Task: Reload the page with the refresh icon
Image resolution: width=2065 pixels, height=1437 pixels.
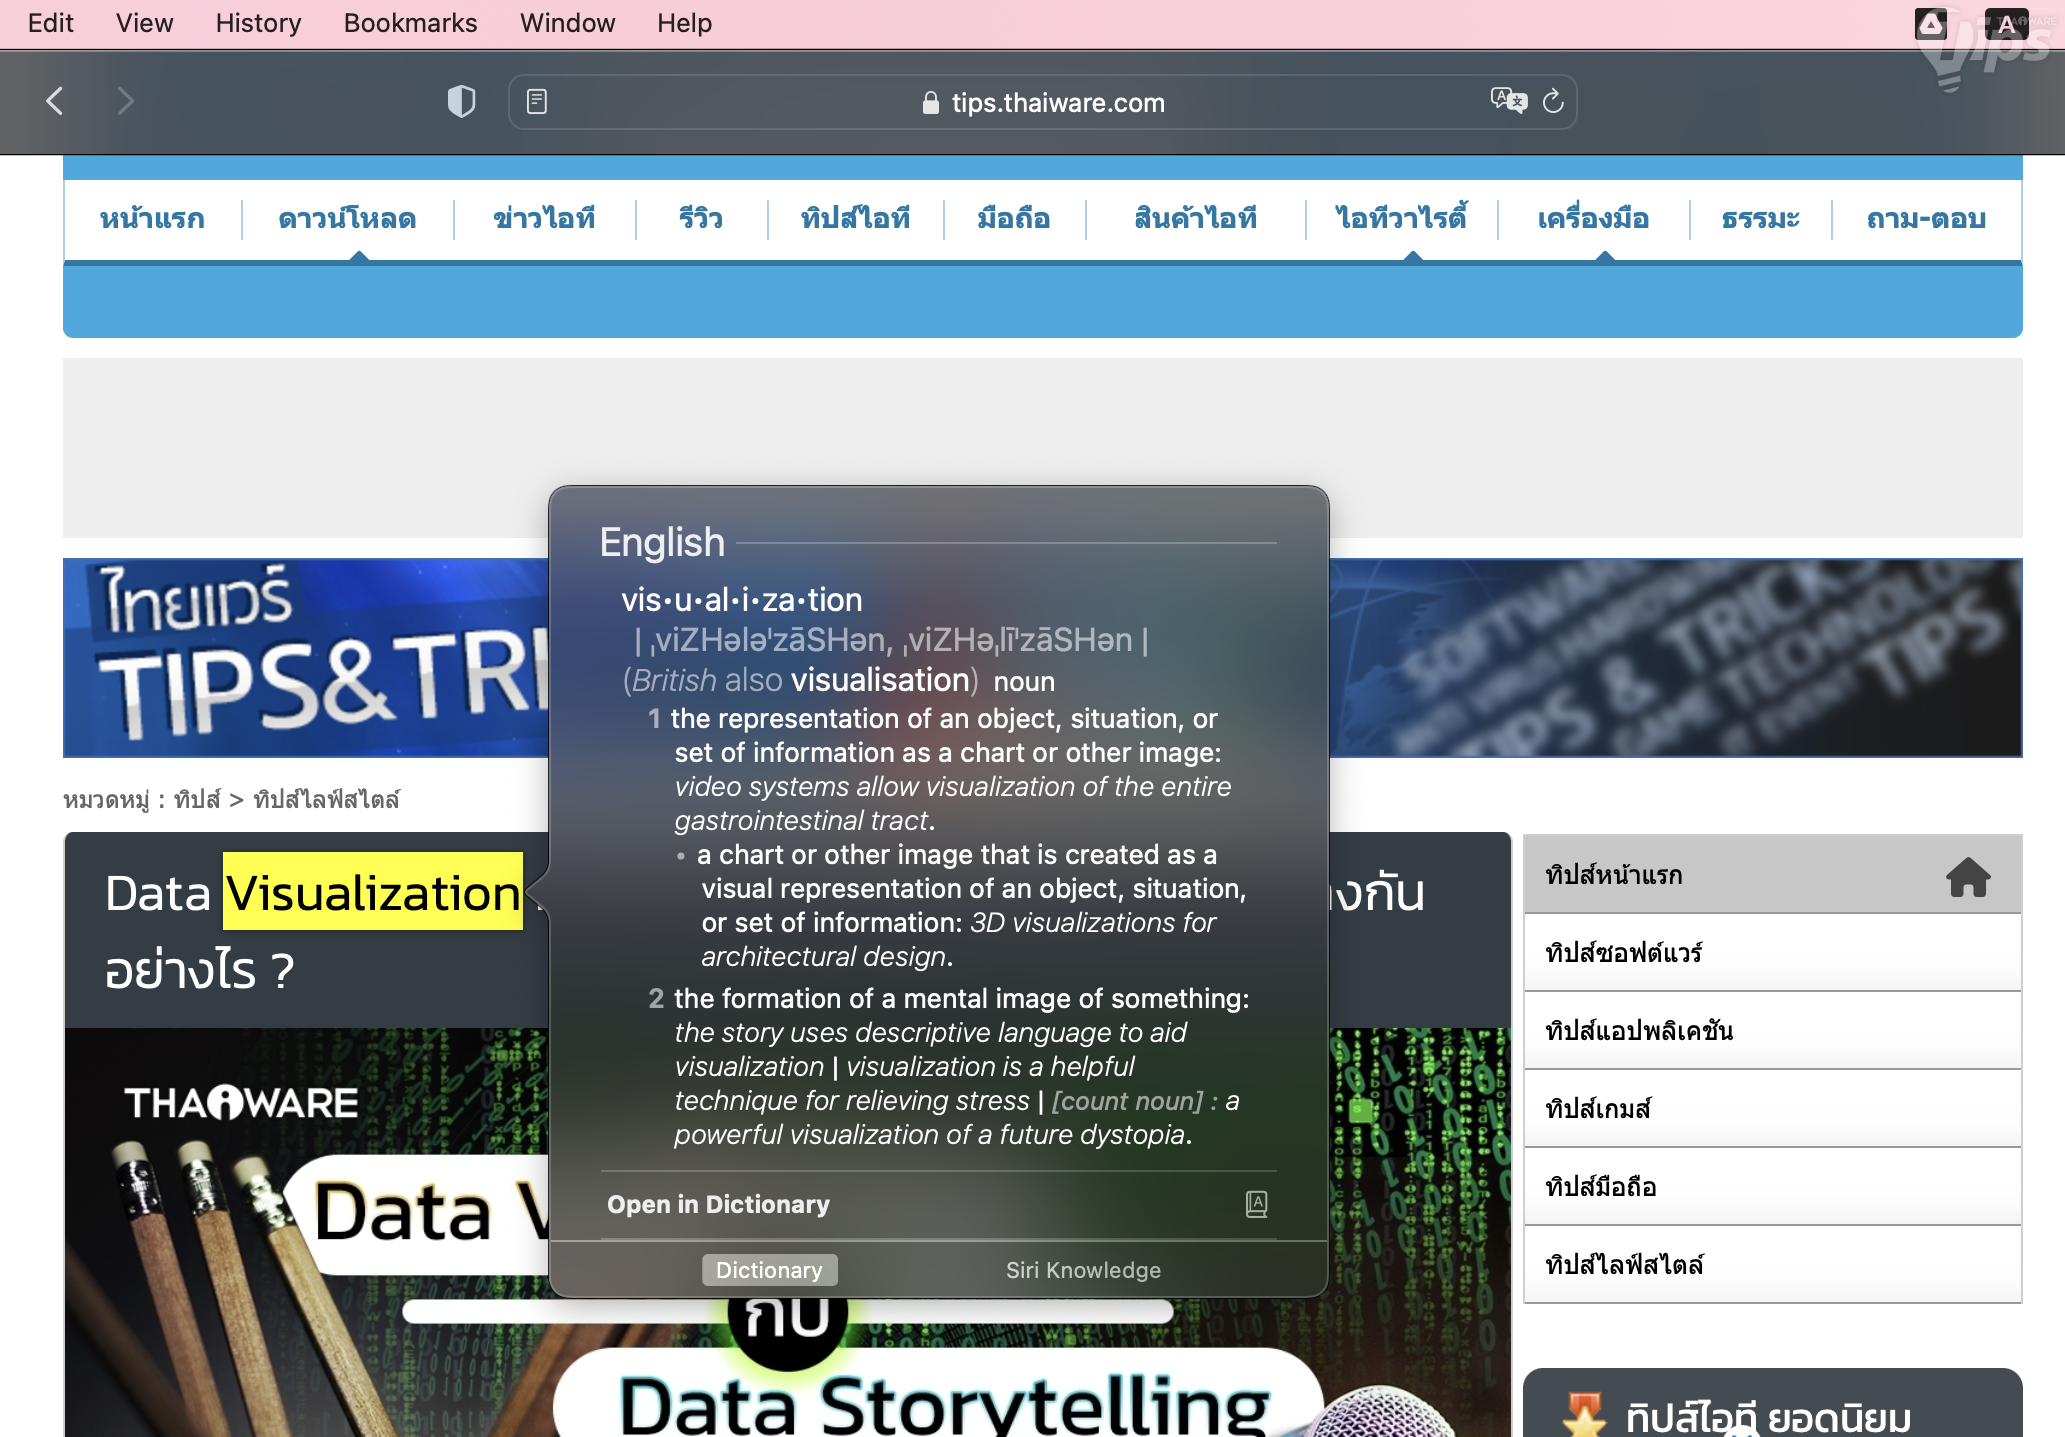Action: point(1553,101)
